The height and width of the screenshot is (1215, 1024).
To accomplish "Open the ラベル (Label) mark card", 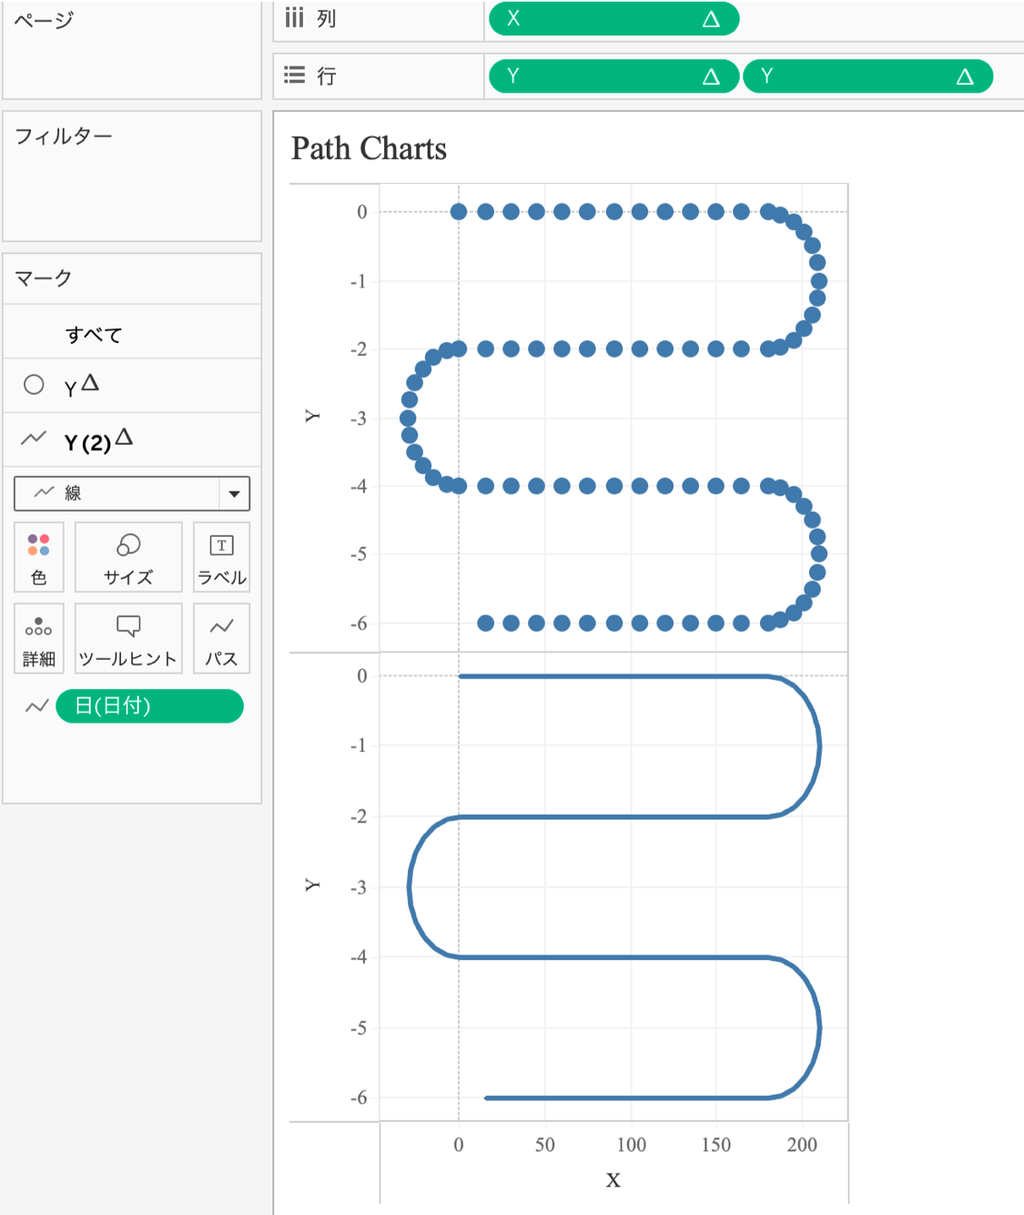I will (x=221, y=557).
